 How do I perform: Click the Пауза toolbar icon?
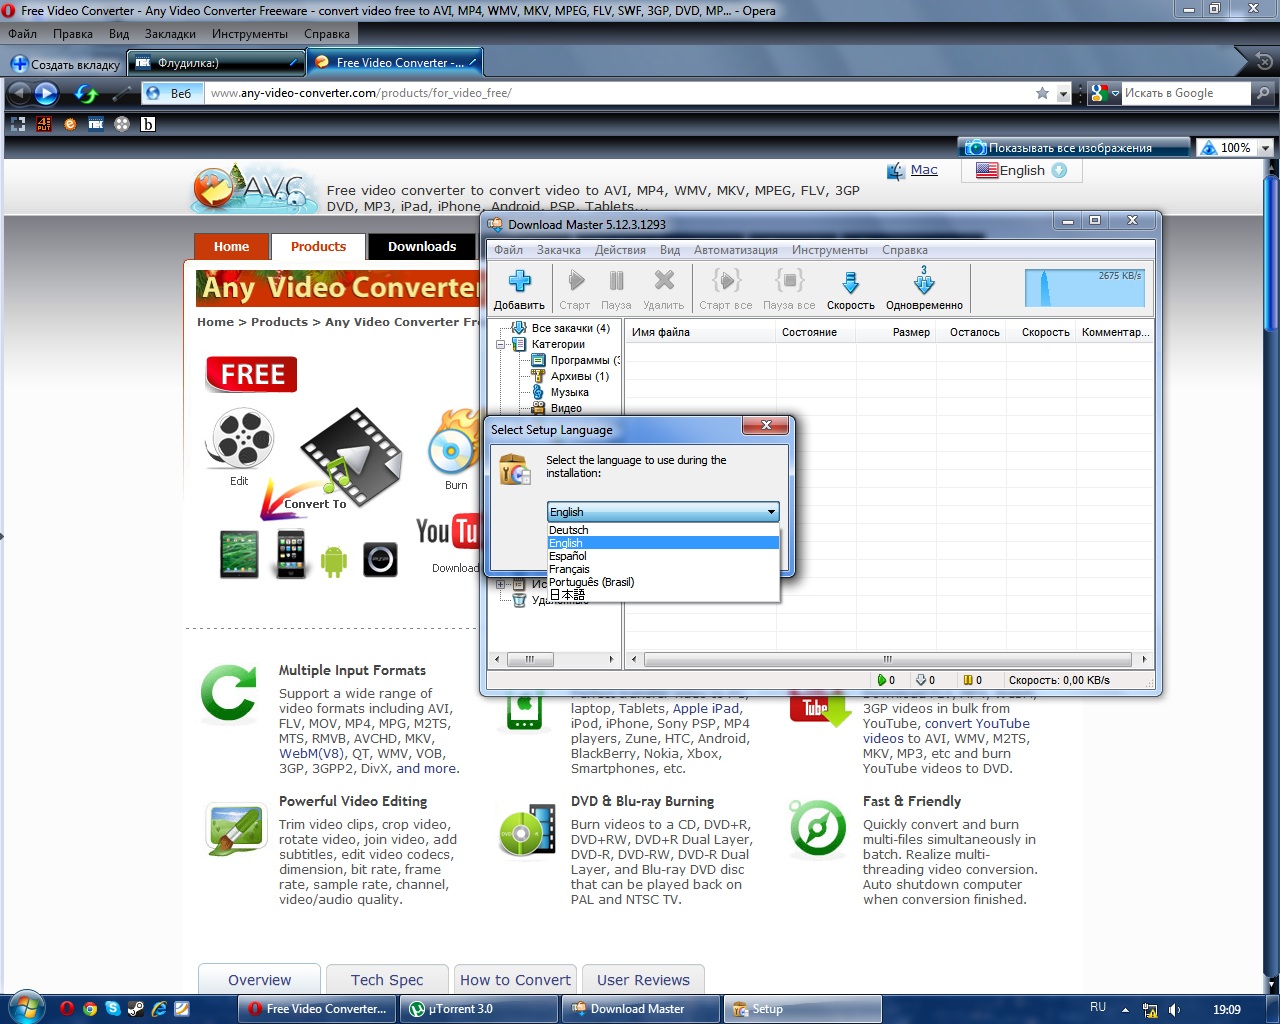(617, 281)
